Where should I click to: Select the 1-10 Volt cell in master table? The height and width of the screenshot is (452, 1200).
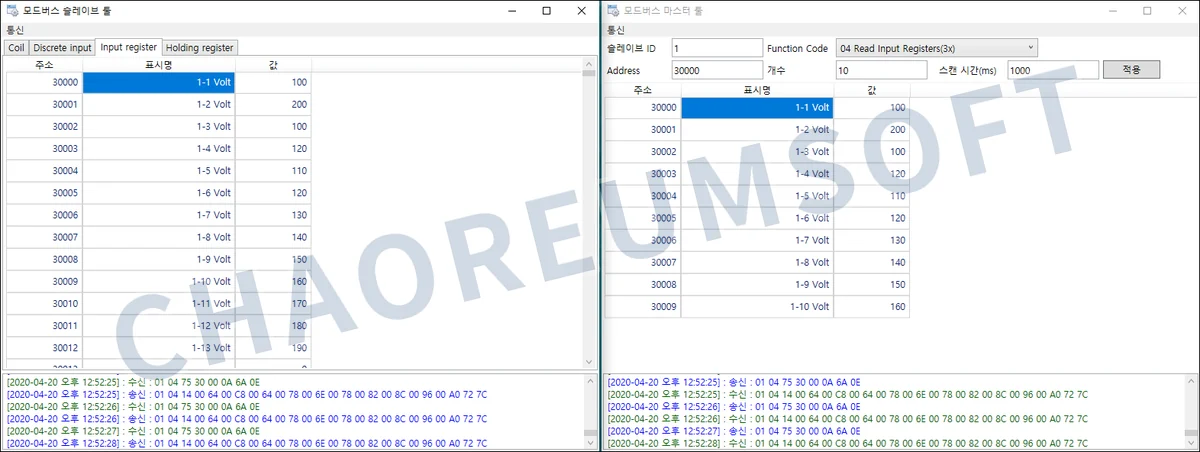(757, 306)
